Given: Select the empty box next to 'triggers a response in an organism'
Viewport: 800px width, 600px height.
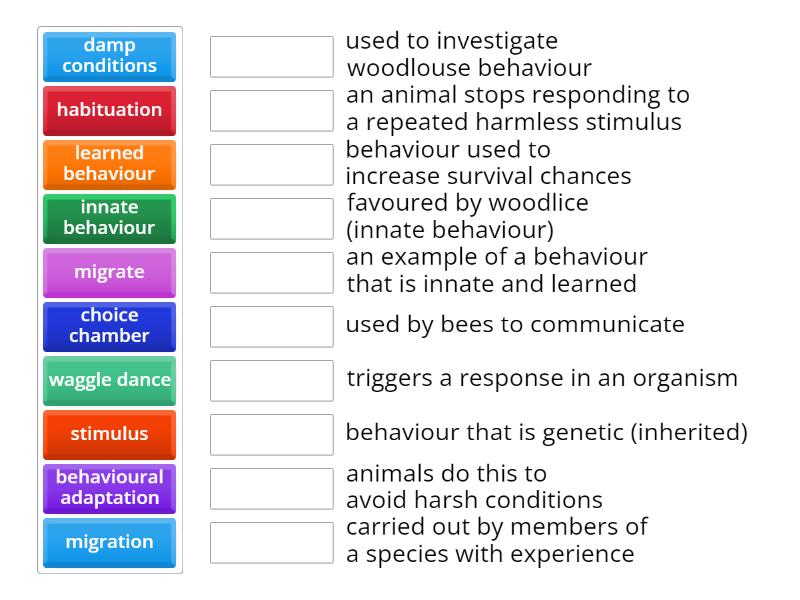Looking at the screenshot, I should 271,380.
